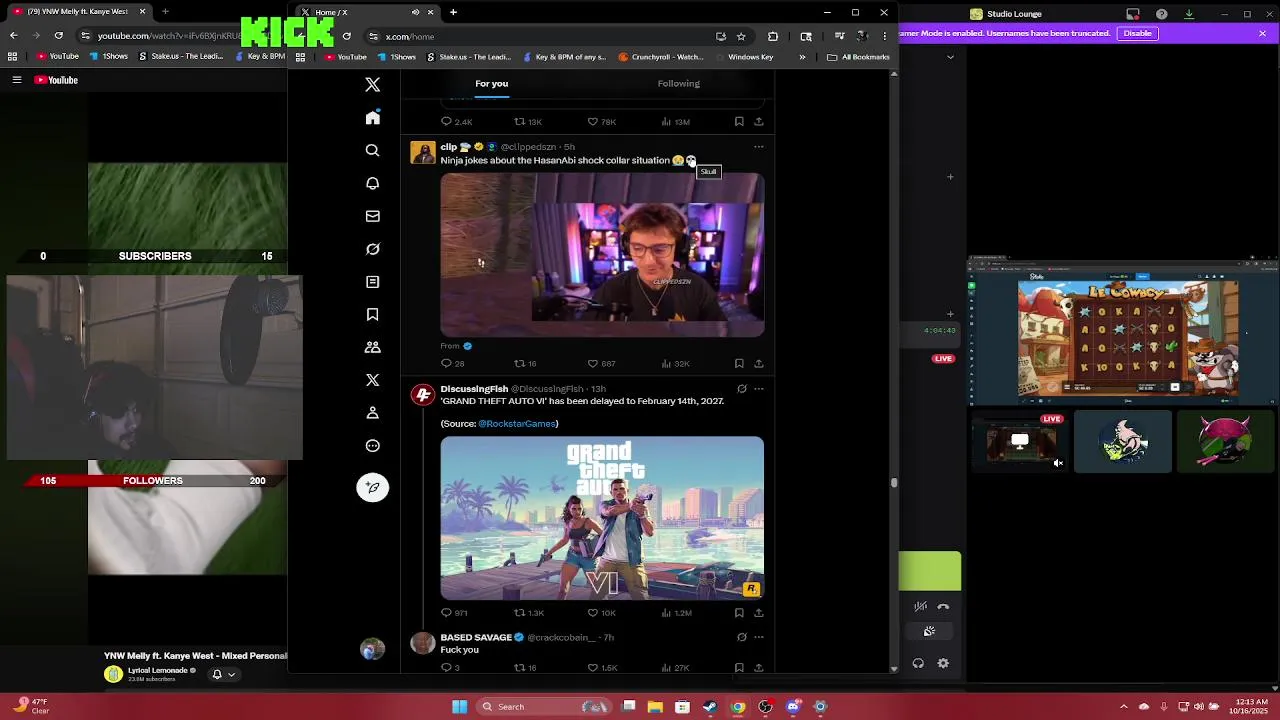Open more menu on DiscussingFilm post

pyautogui.click(x=758, y=389)
